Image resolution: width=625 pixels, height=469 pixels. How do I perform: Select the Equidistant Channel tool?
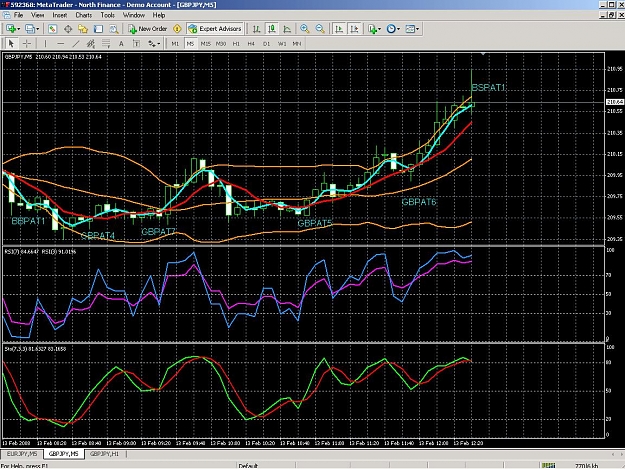tap(91, 43)
